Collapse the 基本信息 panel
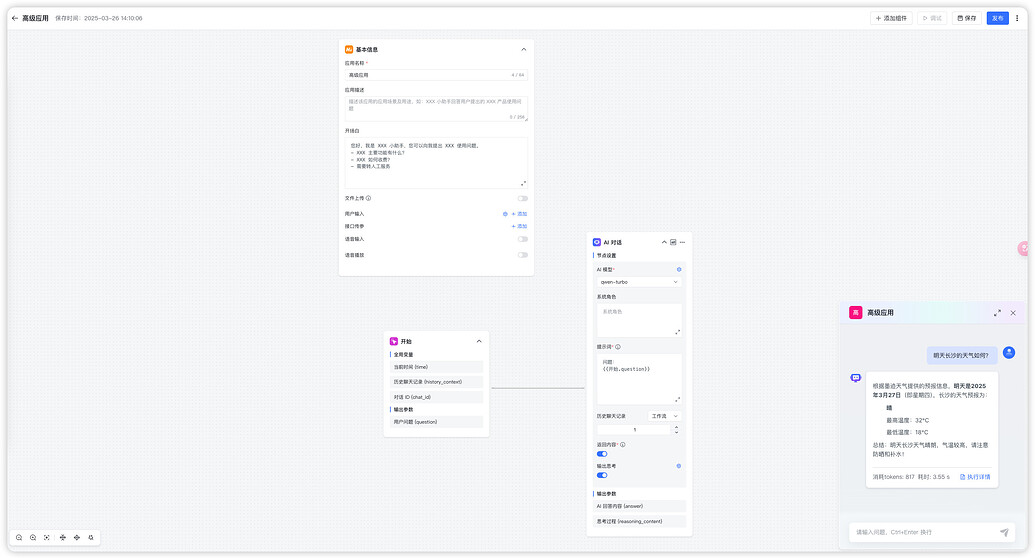 click(x=523, y=50)
